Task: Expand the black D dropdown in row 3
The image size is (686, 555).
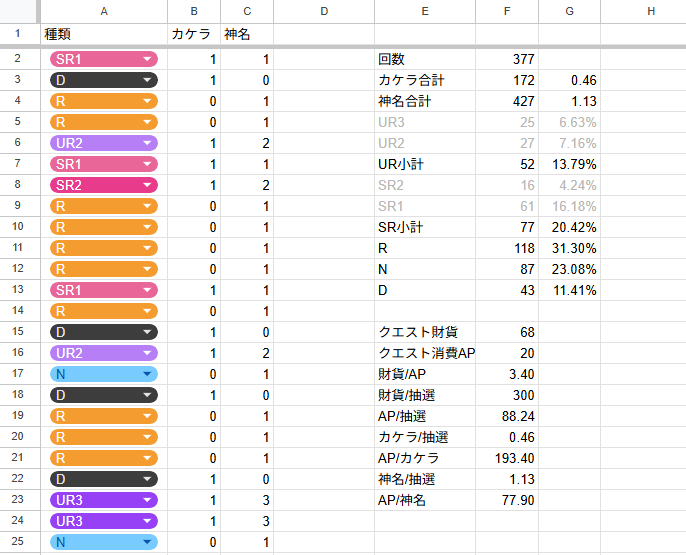Action: click(x=148, y=80)
